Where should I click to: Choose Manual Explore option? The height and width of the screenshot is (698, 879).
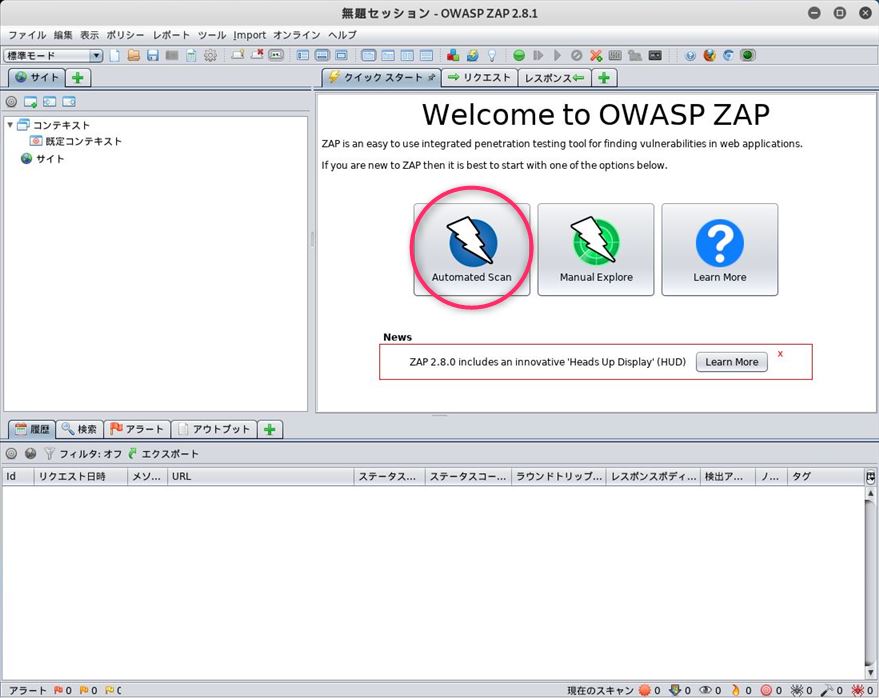point(596,249)
